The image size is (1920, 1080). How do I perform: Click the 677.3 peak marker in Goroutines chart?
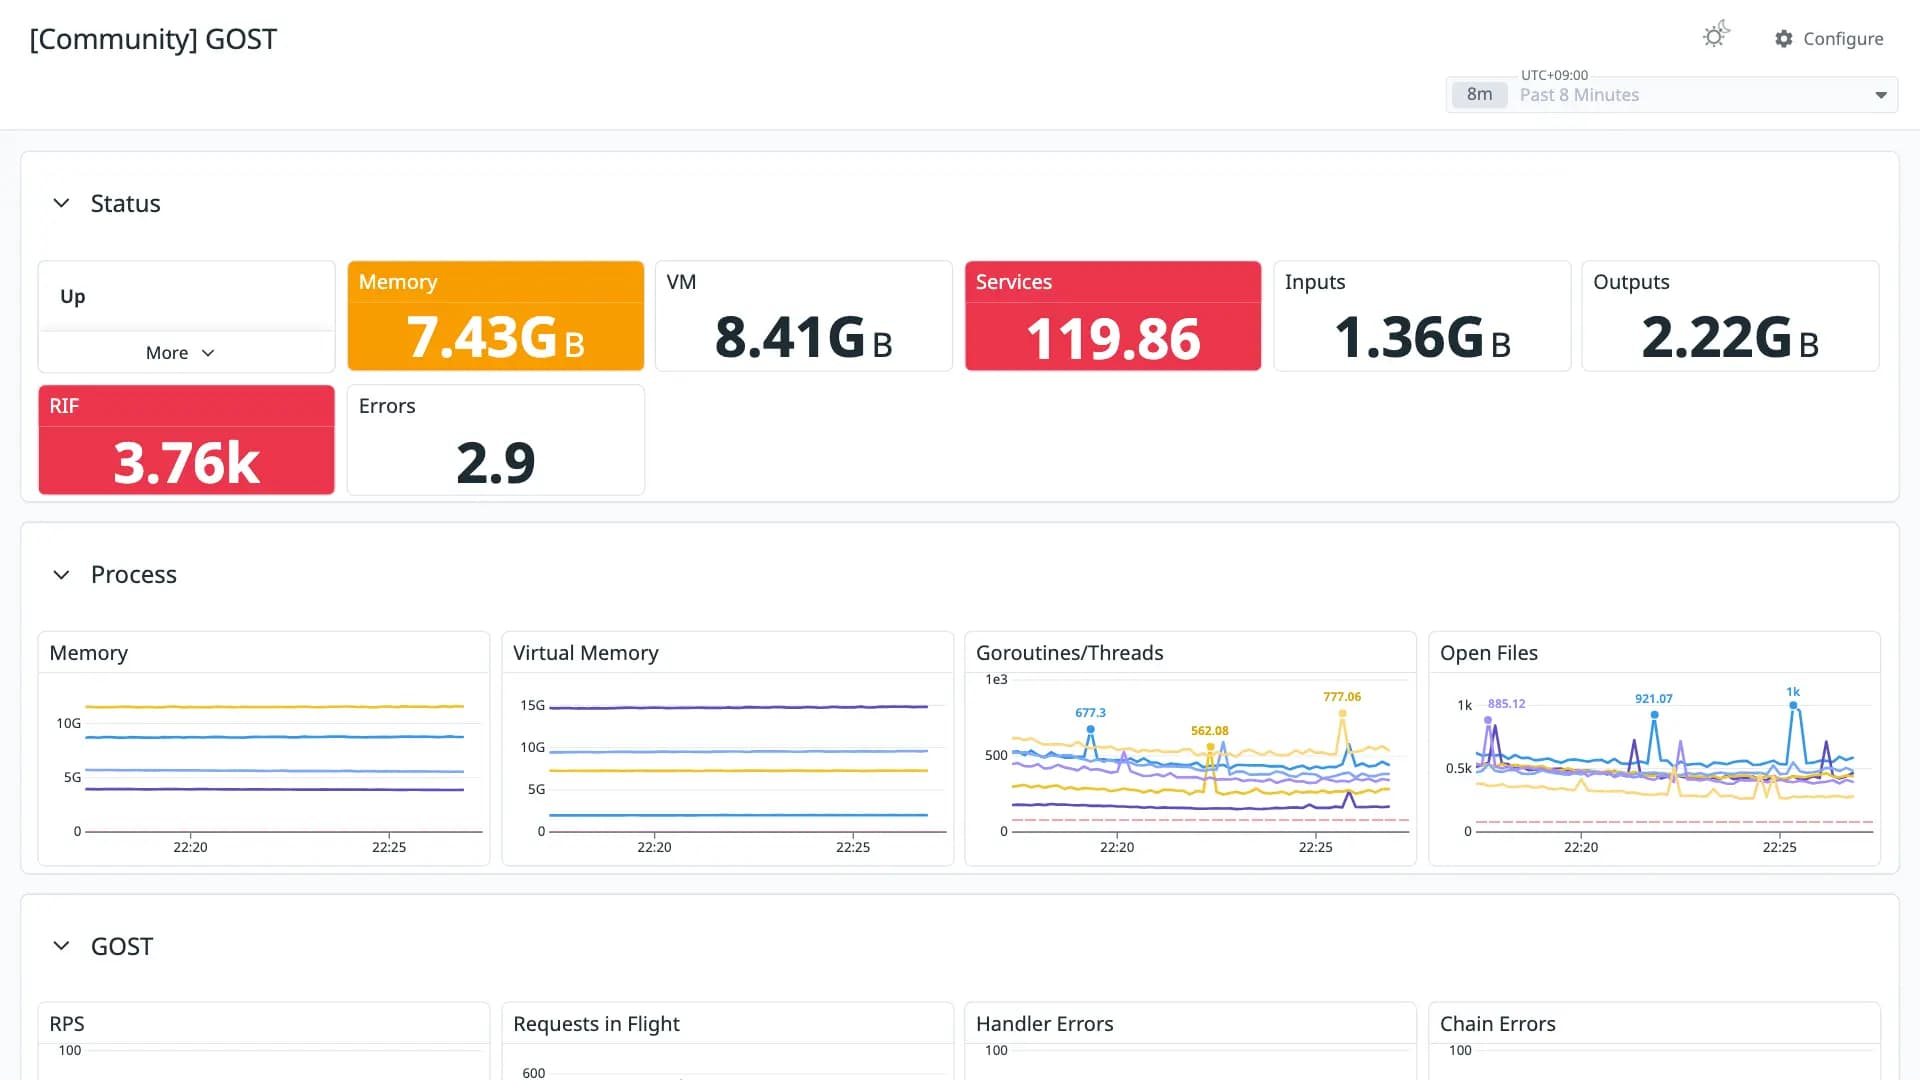pyautogui.click(x=1090, y=729)
